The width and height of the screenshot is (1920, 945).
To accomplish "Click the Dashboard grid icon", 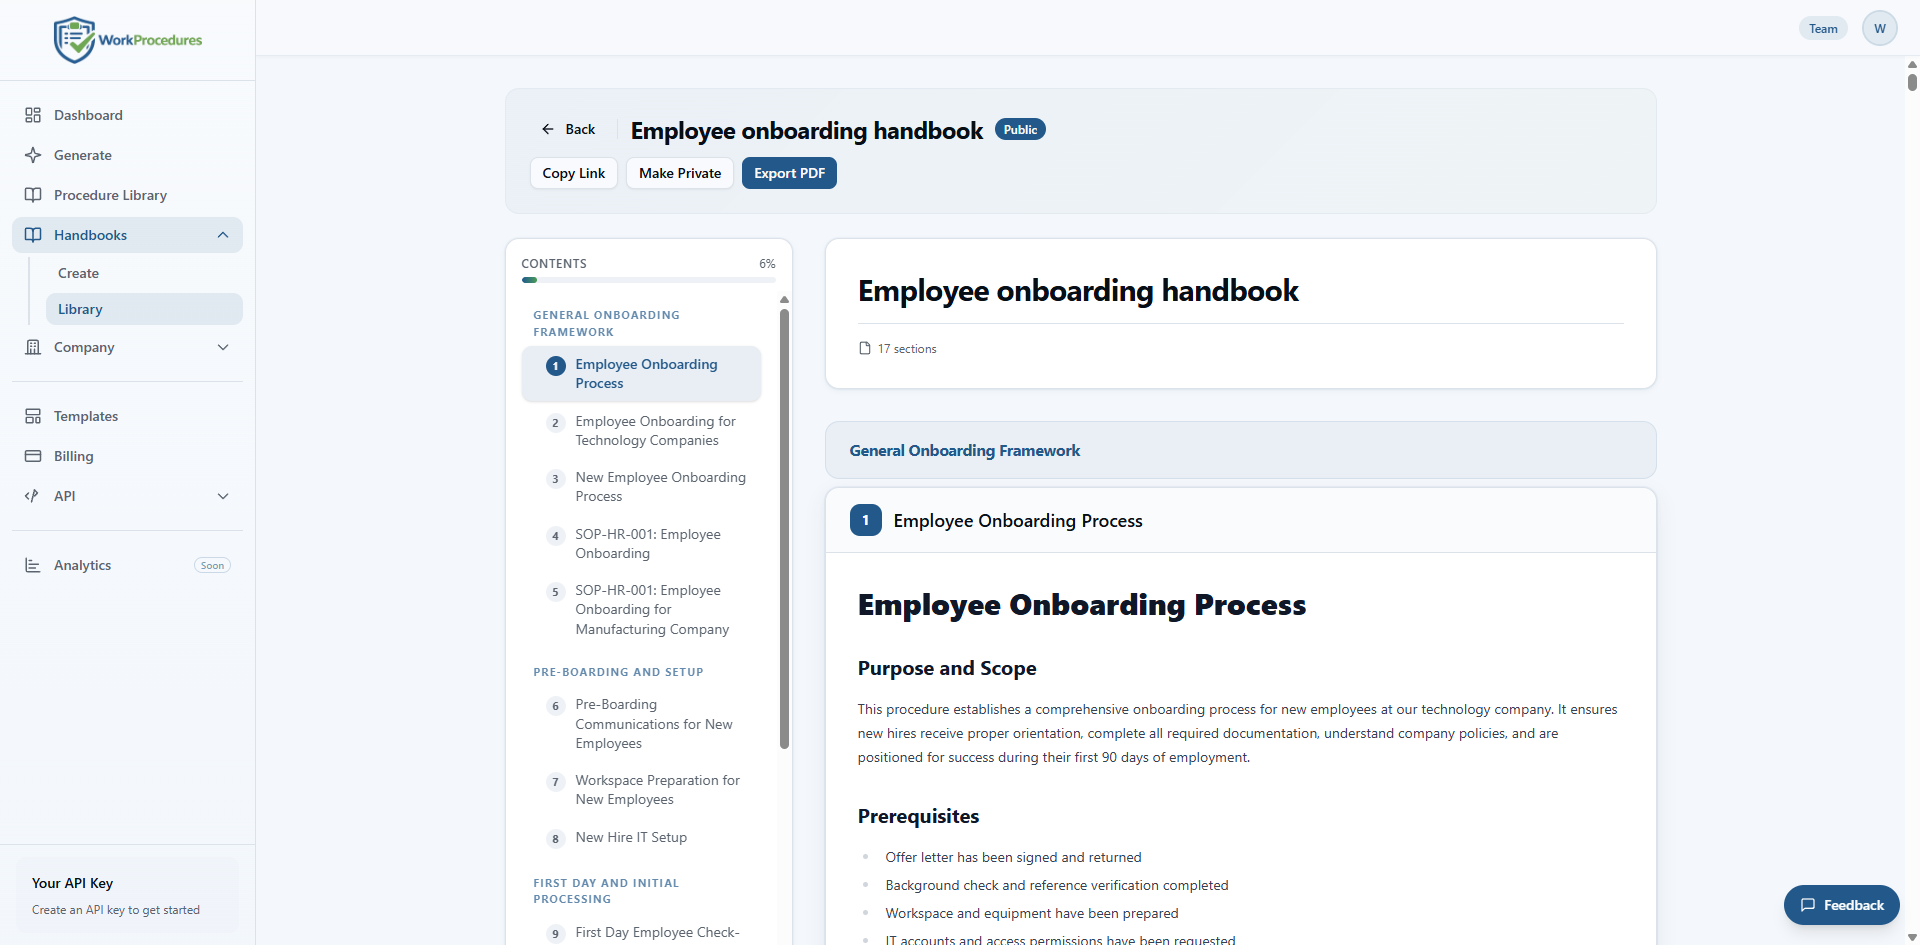I will (x=33, y=115).
